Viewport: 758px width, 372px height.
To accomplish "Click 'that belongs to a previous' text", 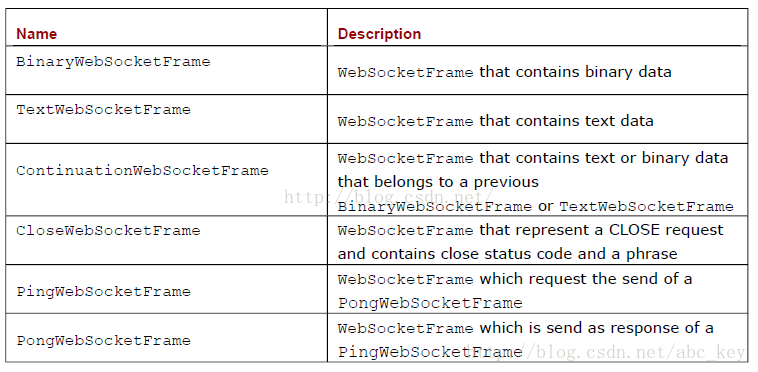I will [438, 182].
